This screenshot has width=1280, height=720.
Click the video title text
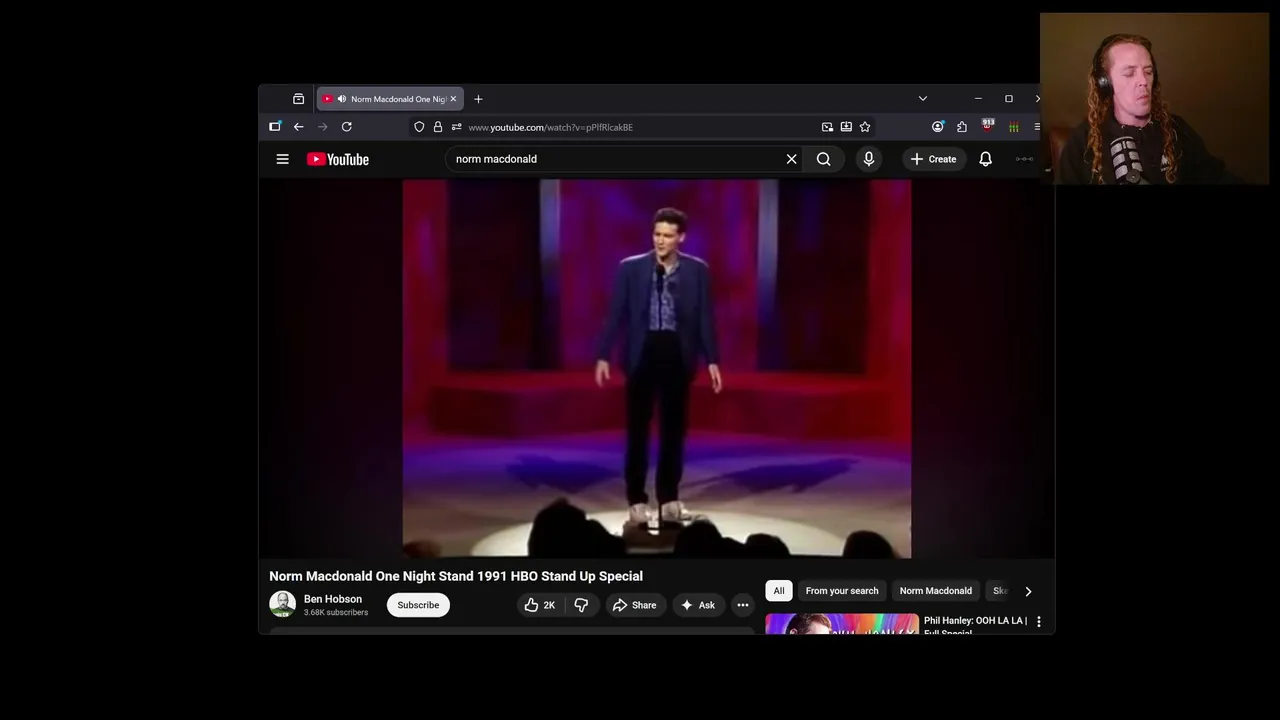pos(456,576)
